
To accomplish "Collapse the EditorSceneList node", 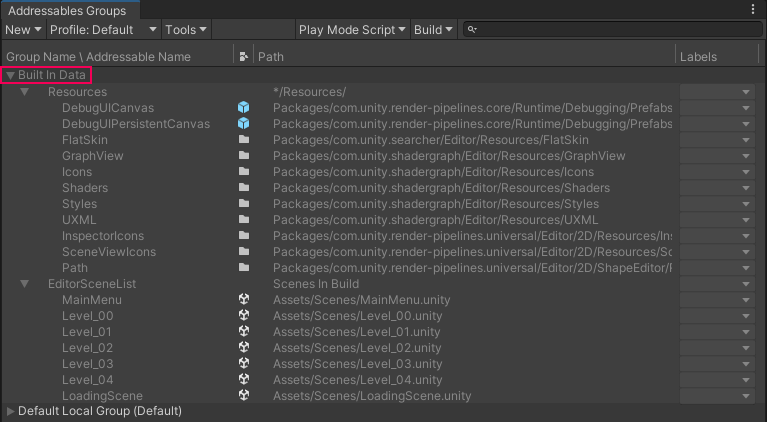I will coord(25,284).
